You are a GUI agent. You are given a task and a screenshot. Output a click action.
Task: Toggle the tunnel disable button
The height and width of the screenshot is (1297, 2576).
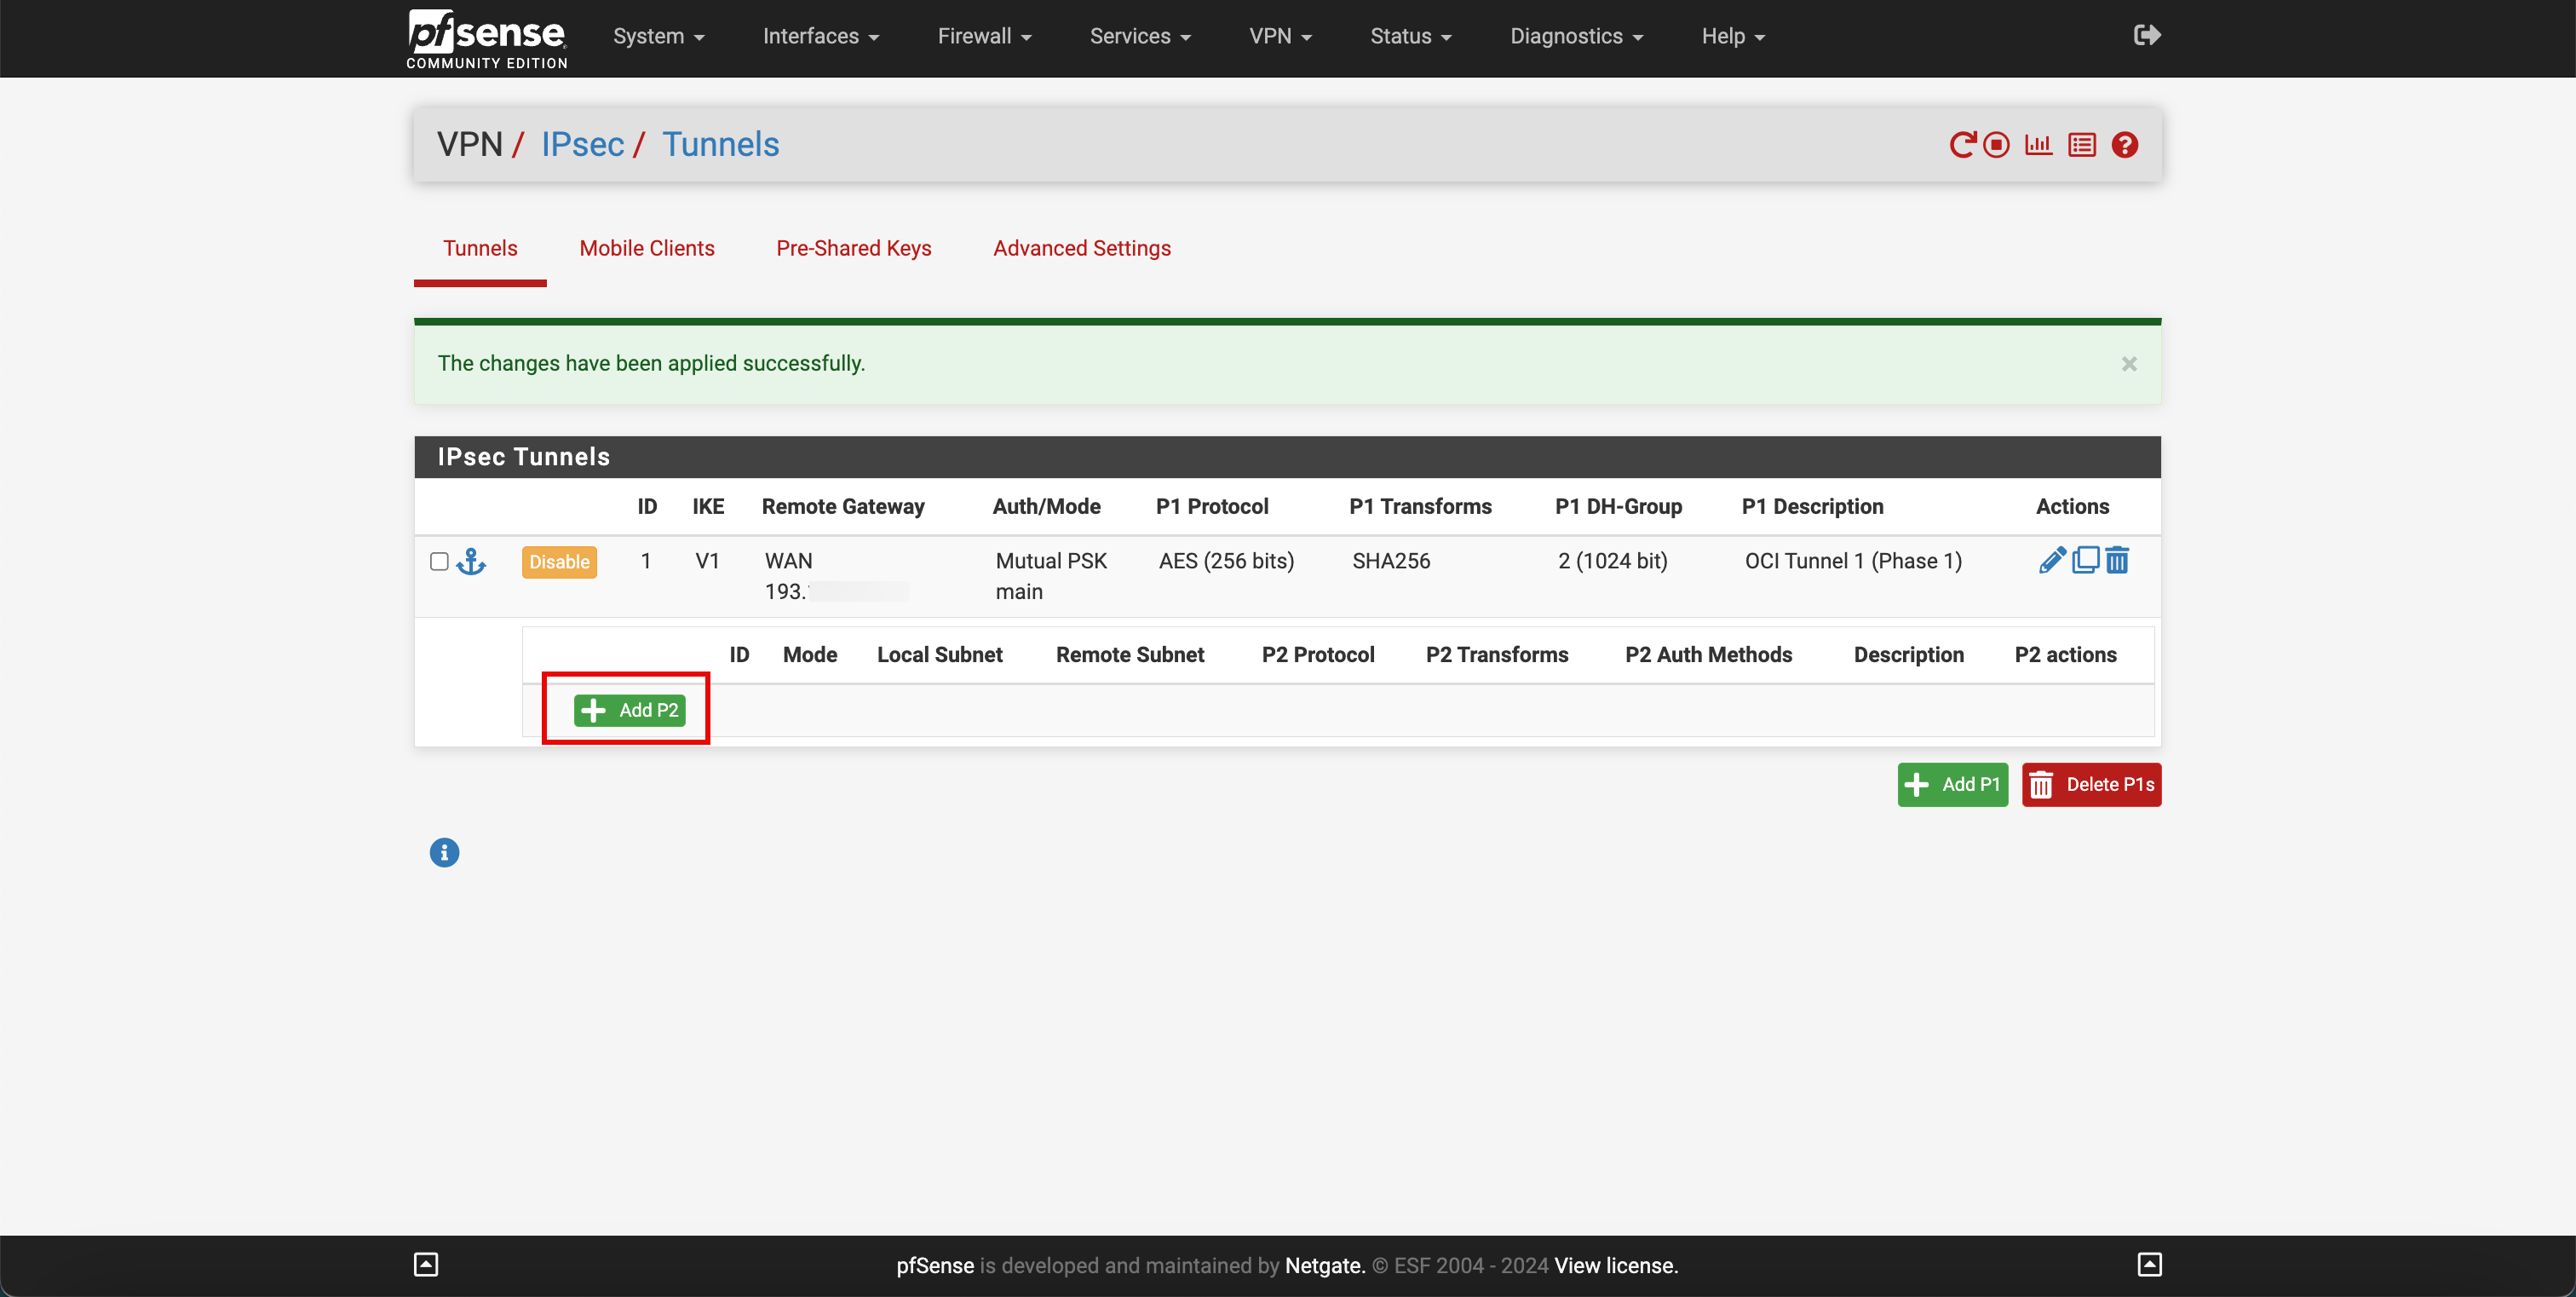point(559,561)
